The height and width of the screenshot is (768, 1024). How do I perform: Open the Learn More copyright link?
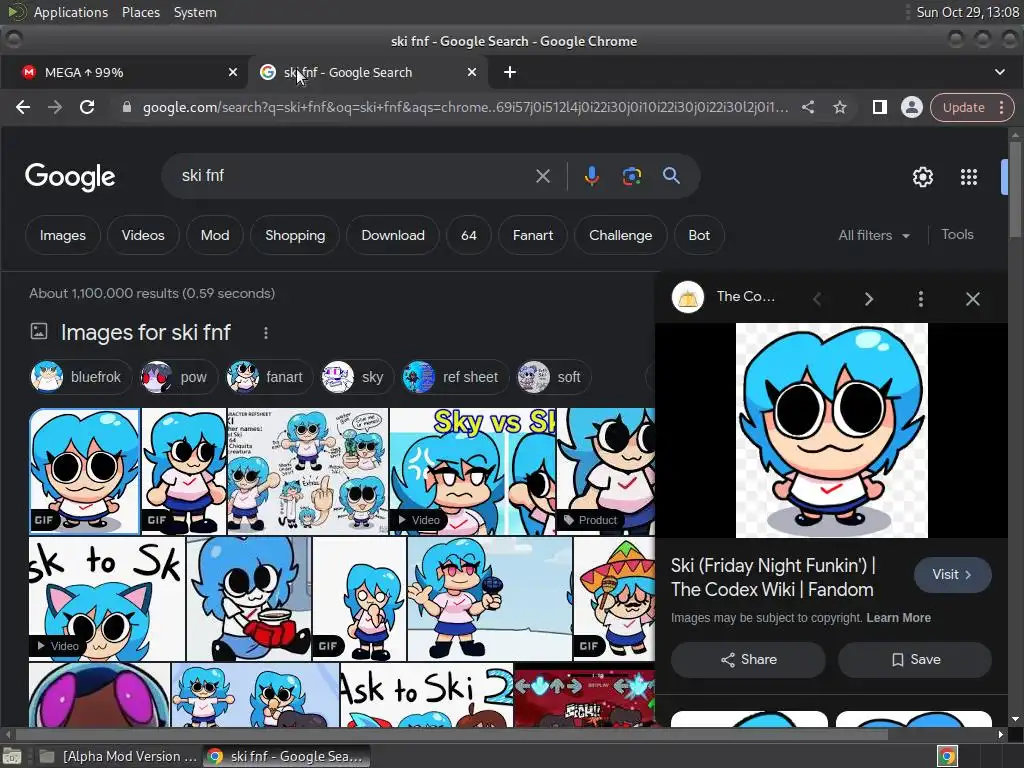[899, 618]
